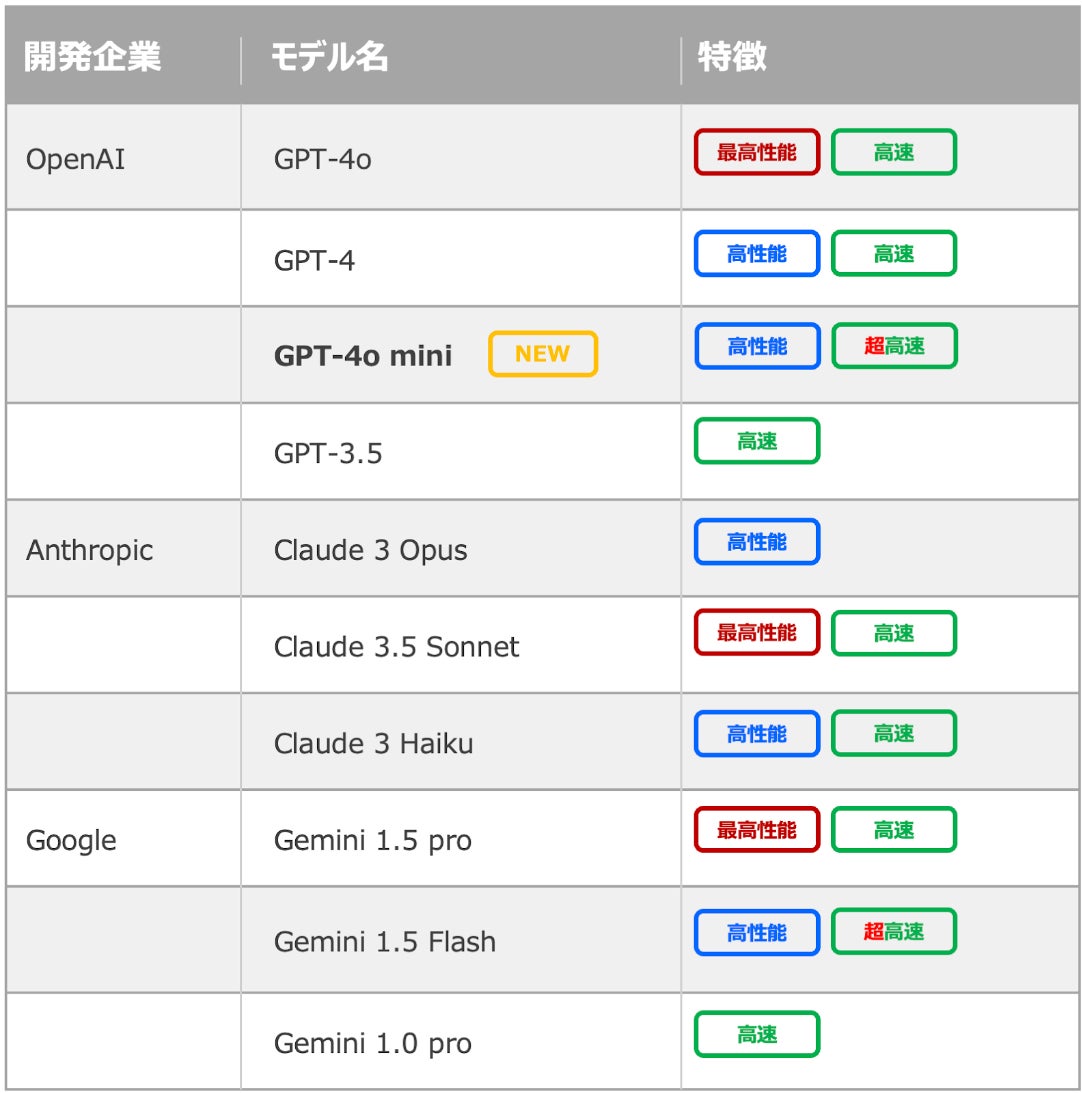Click the 高性能 badge for Claude 3 Opus

tap(757, 542)
